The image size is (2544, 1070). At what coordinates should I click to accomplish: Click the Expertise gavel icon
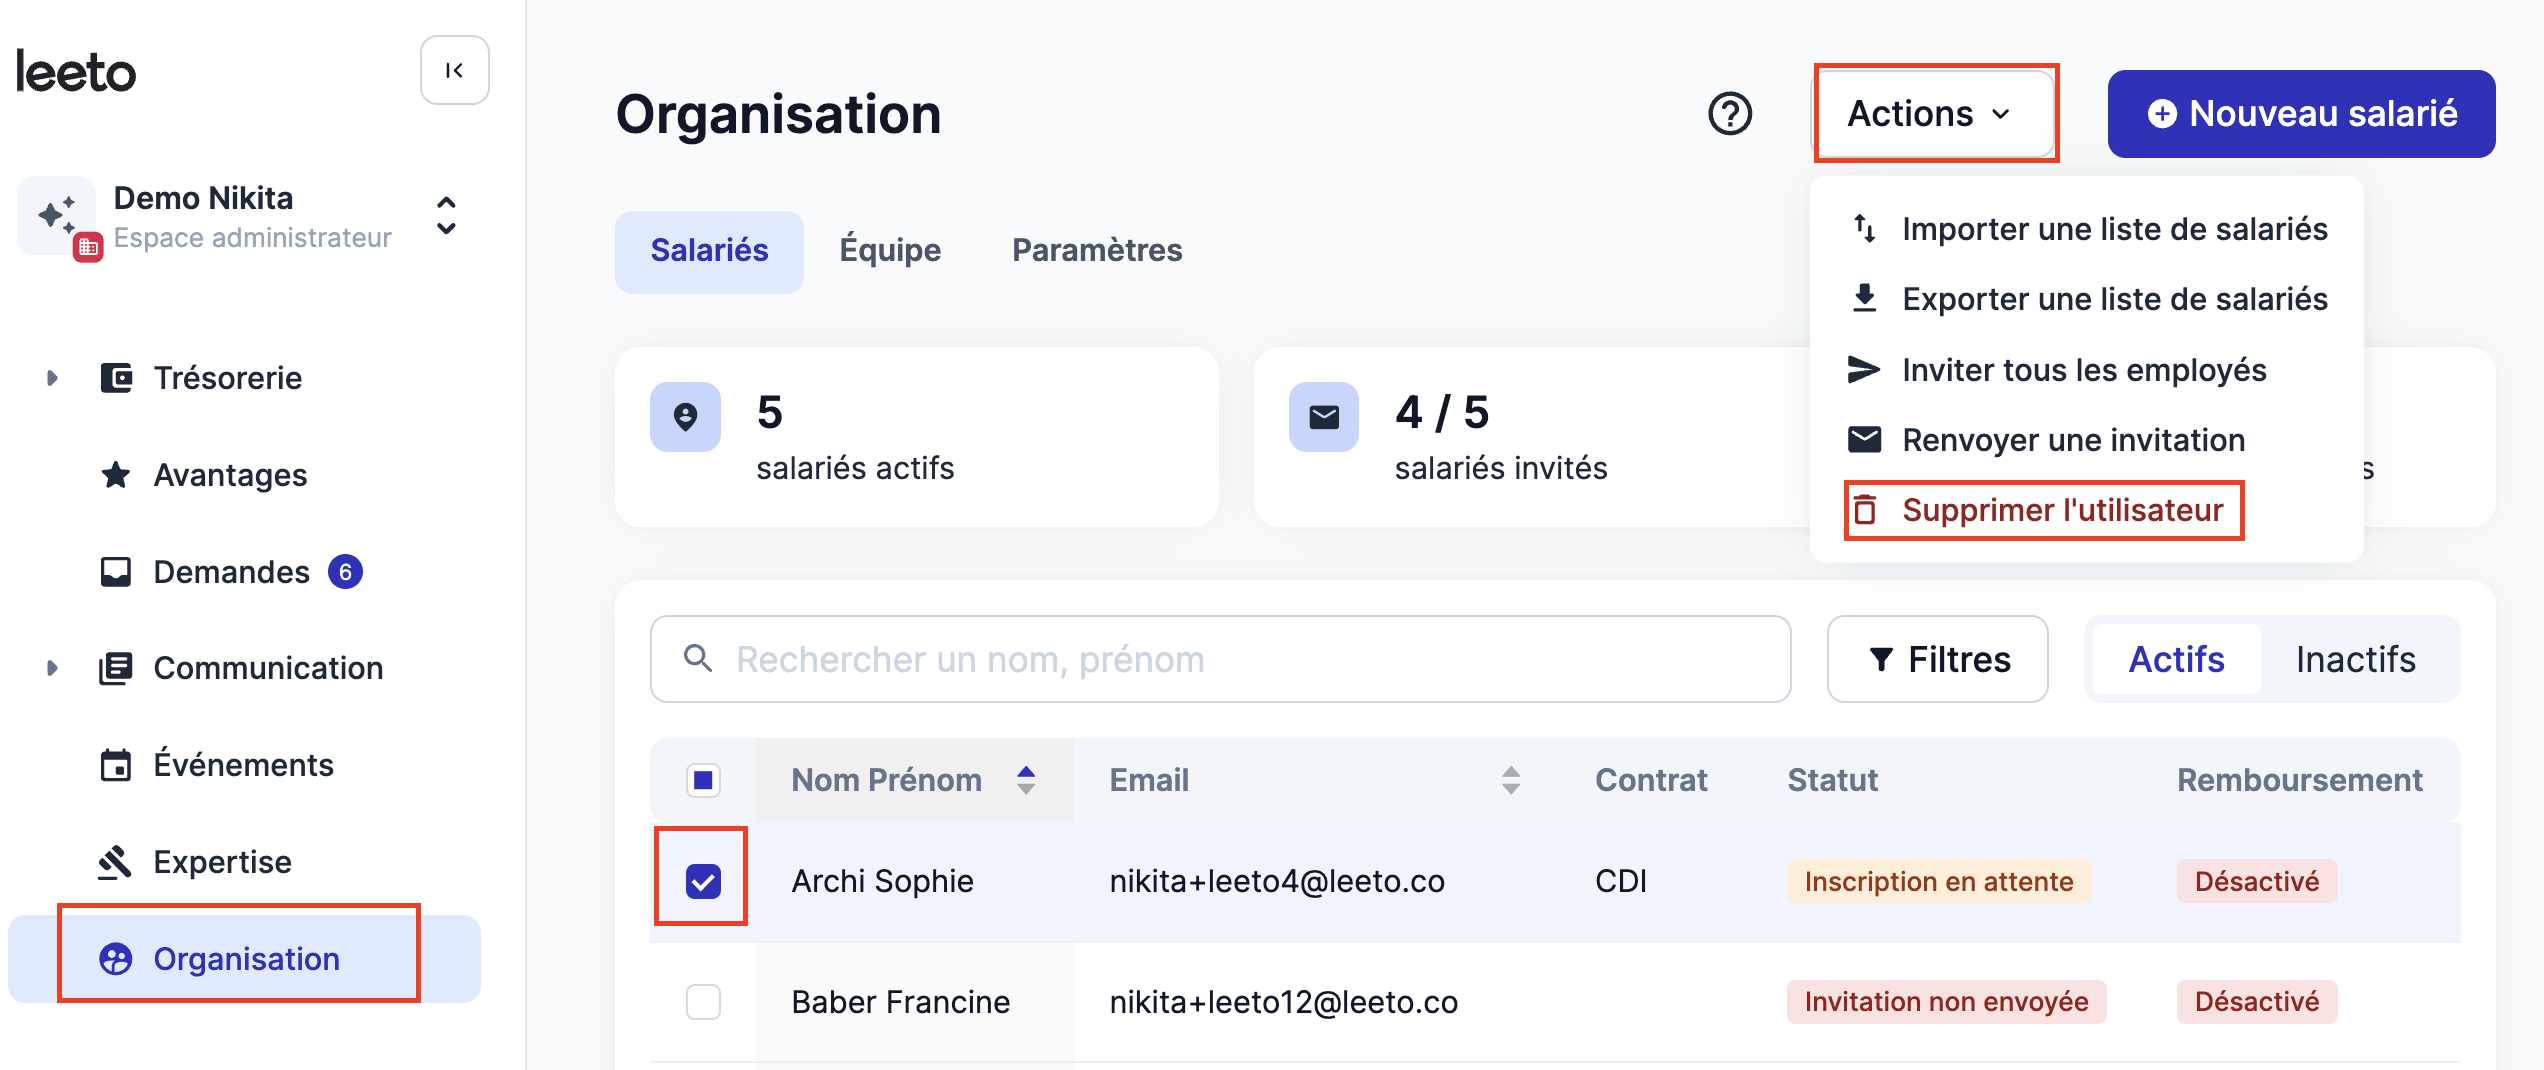pos(116,862)
